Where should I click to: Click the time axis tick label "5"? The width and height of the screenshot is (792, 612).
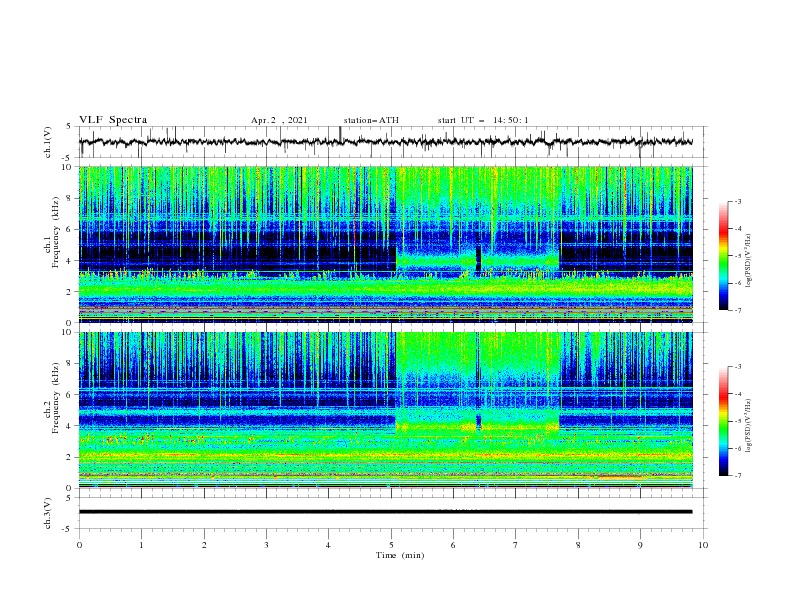[391, 545]
